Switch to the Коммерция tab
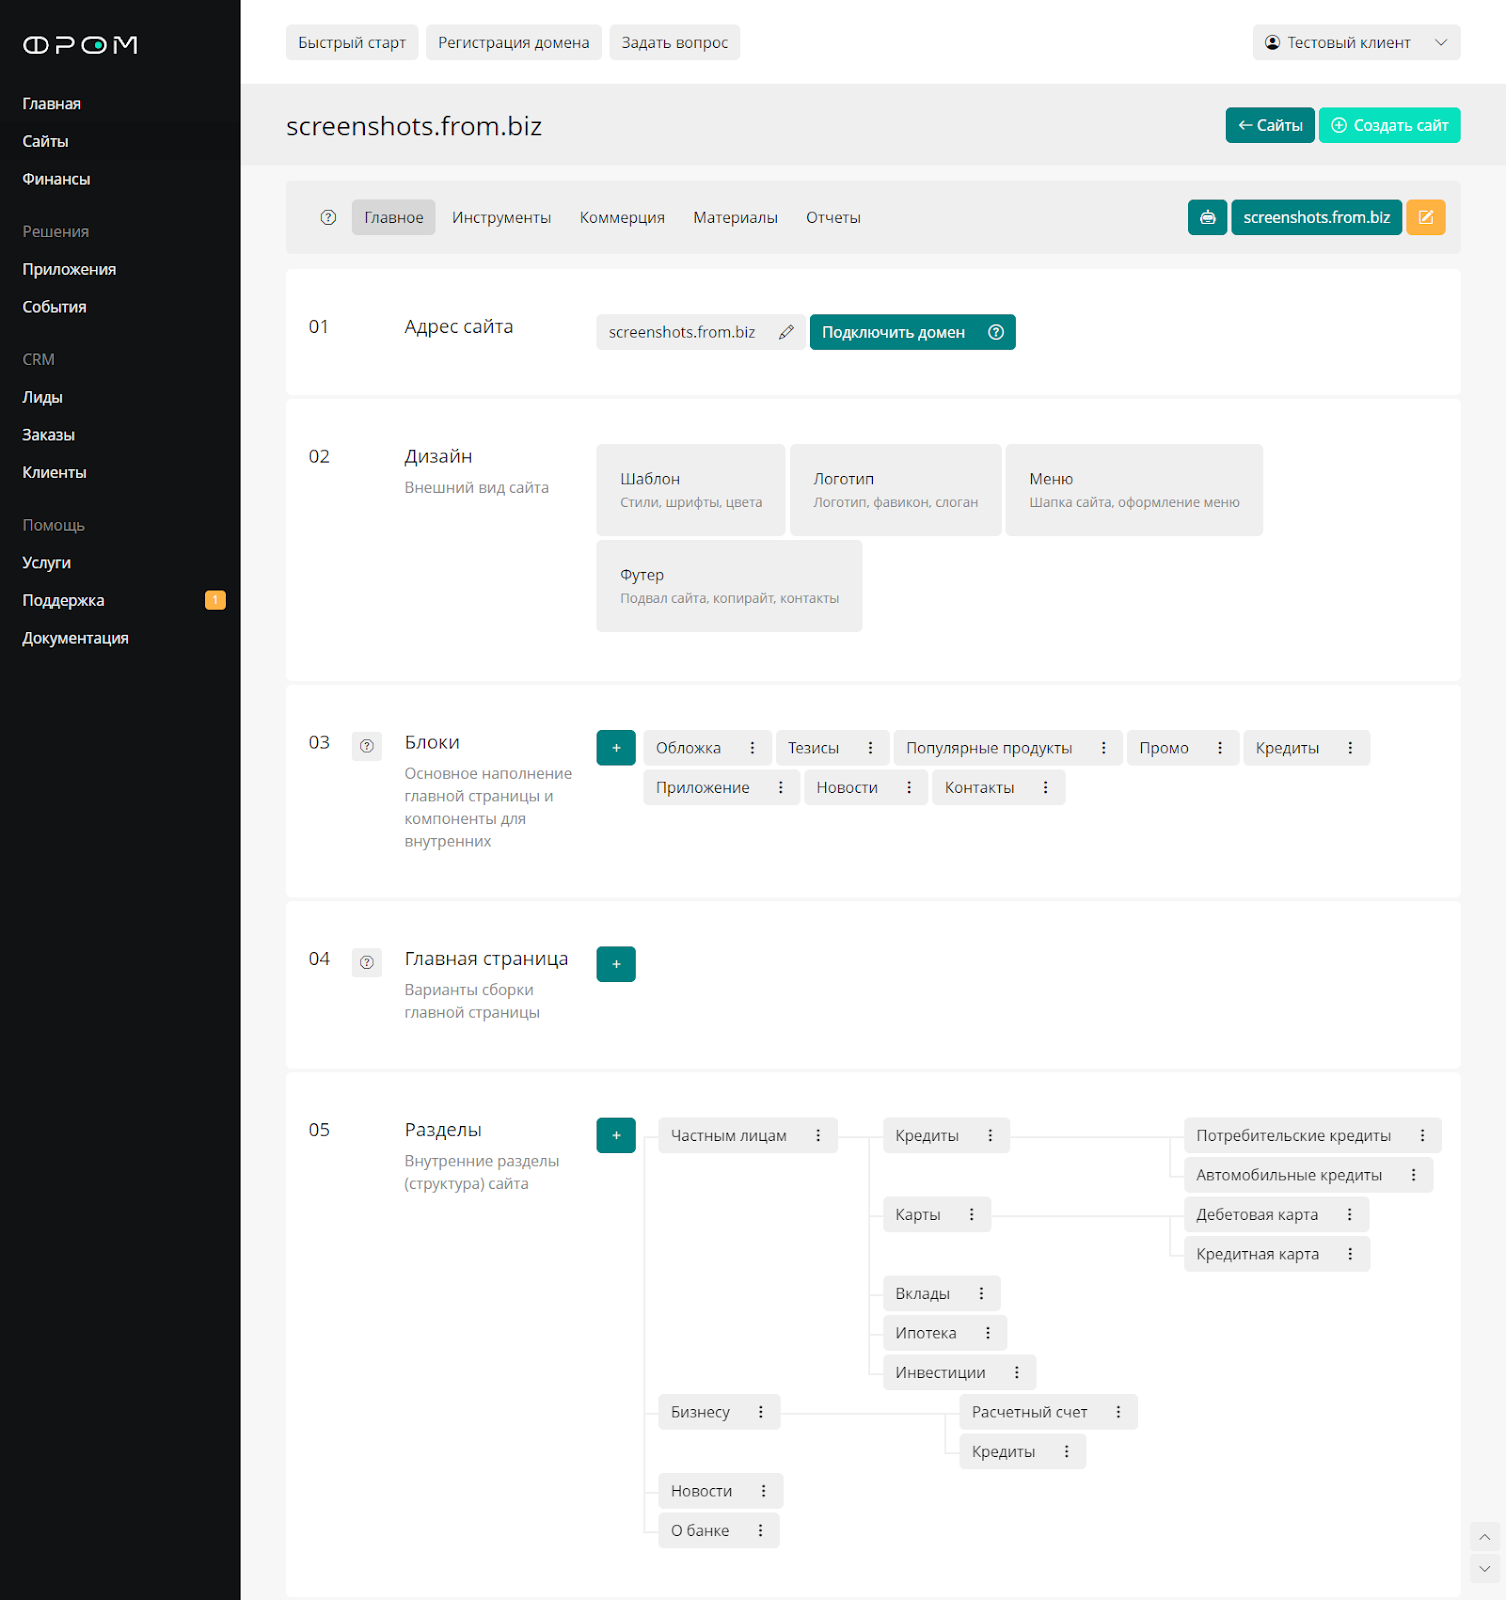1506x1600 pixels. click(622, 217)
